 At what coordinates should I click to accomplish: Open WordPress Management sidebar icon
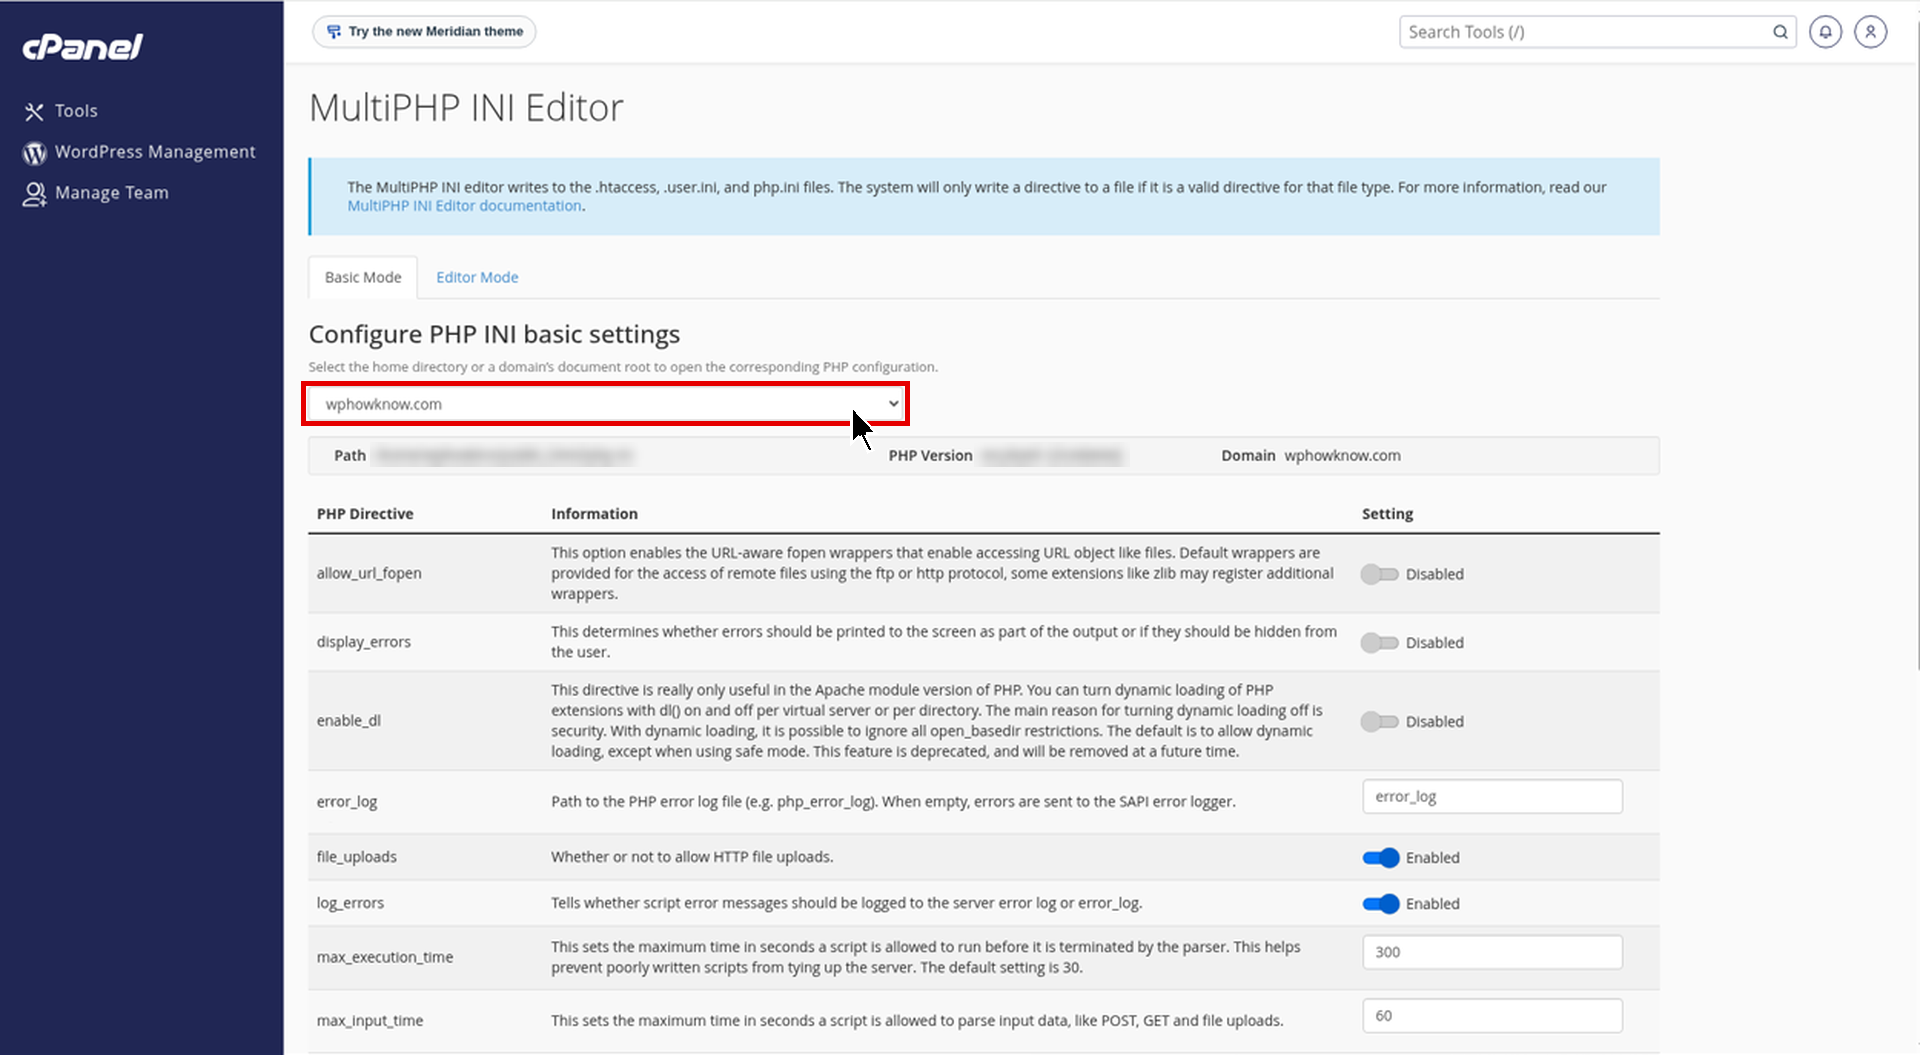[35, 152]
